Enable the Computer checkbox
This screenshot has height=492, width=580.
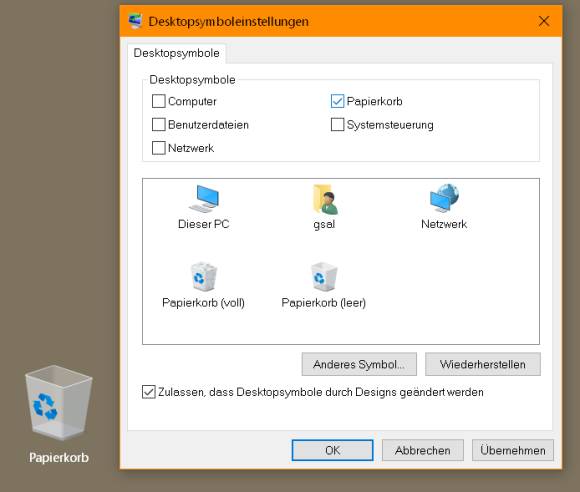click(x=159, y=101)
